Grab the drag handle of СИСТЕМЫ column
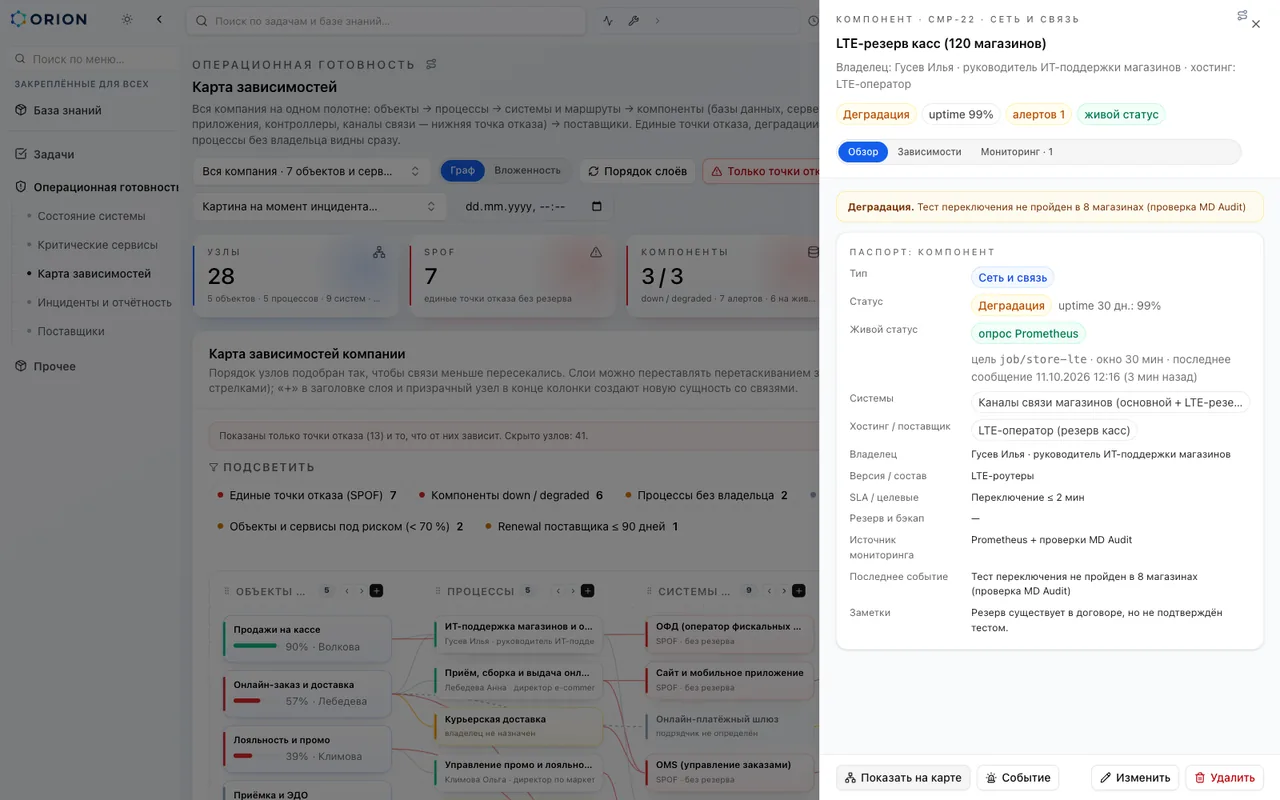 coord(649,592)
